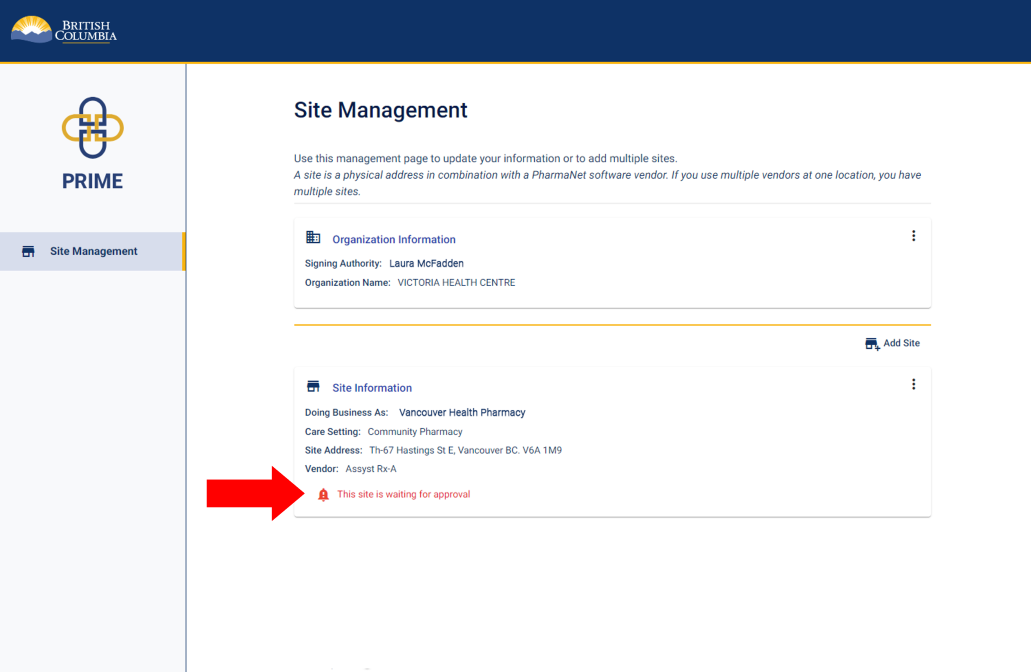The width and height of the screenshot is (1031, 672).
Task: Click the Site Management sidebar computer icon
Action: click(x=28, y=251)
